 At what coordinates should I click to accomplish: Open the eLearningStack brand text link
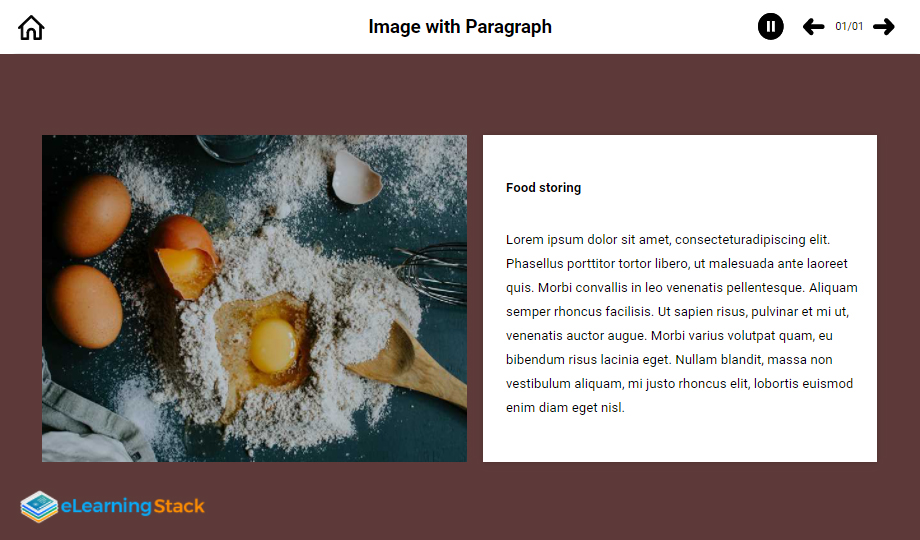[133, 506]
